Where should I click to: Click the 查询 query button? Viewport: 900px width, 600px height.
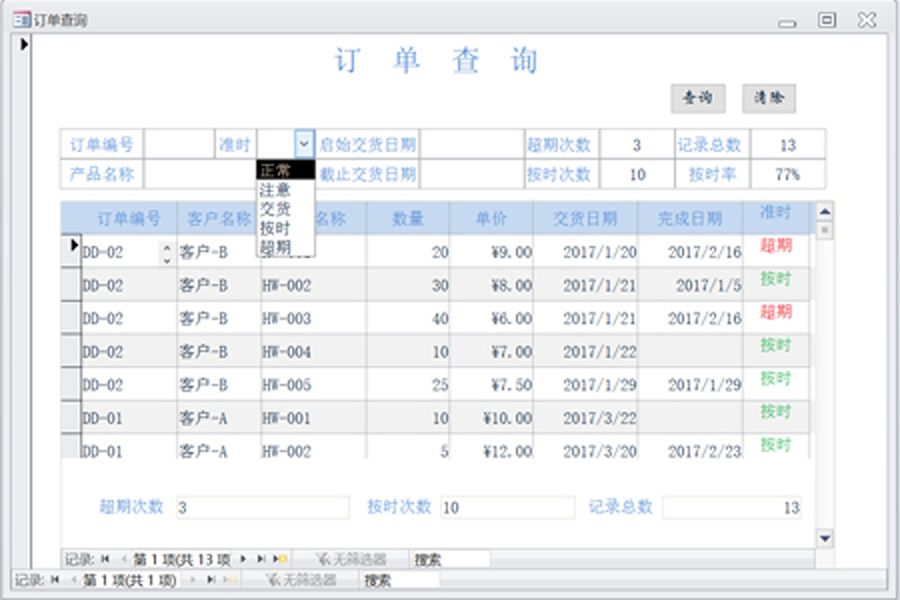tap(696, 98)
